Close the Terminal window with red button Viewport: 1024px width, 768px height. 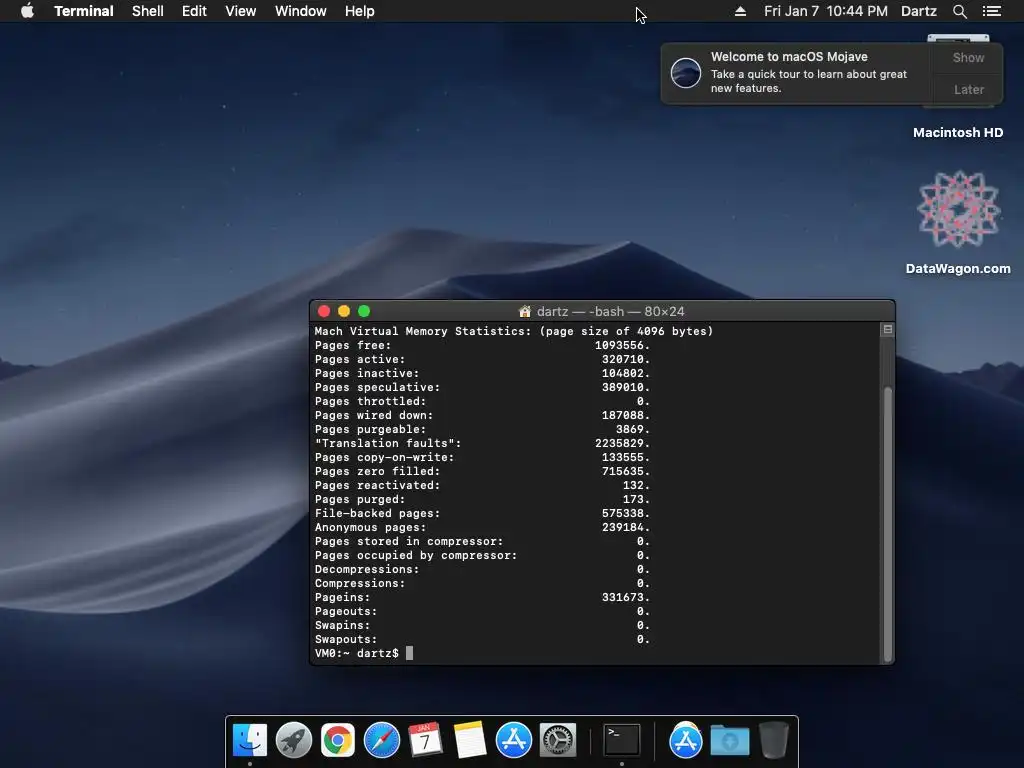324,312
